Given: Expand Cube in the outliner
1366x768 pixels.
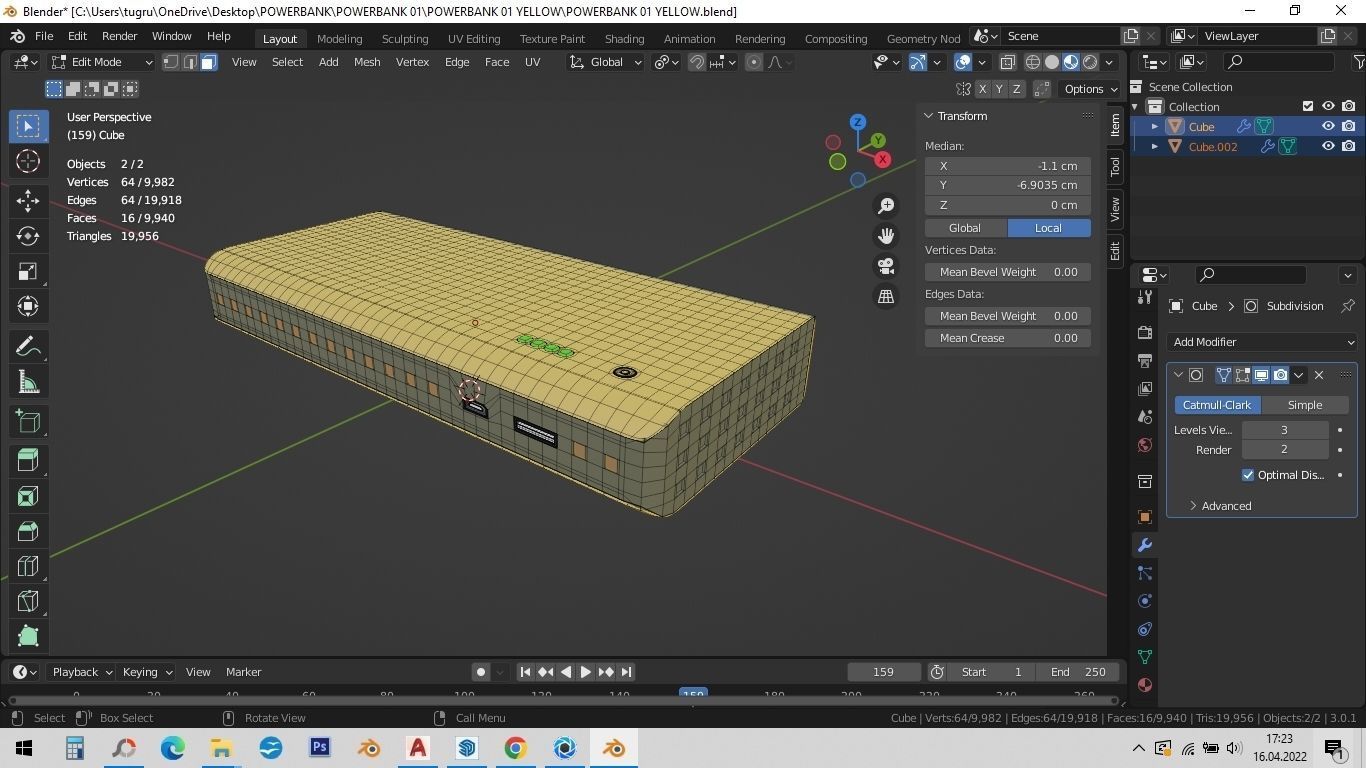Looking at the screenshot, I should [1155, 127].
